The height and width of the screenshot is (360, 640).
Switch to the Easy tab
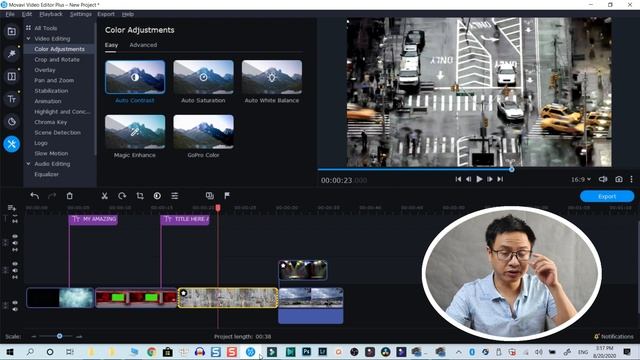111,45
